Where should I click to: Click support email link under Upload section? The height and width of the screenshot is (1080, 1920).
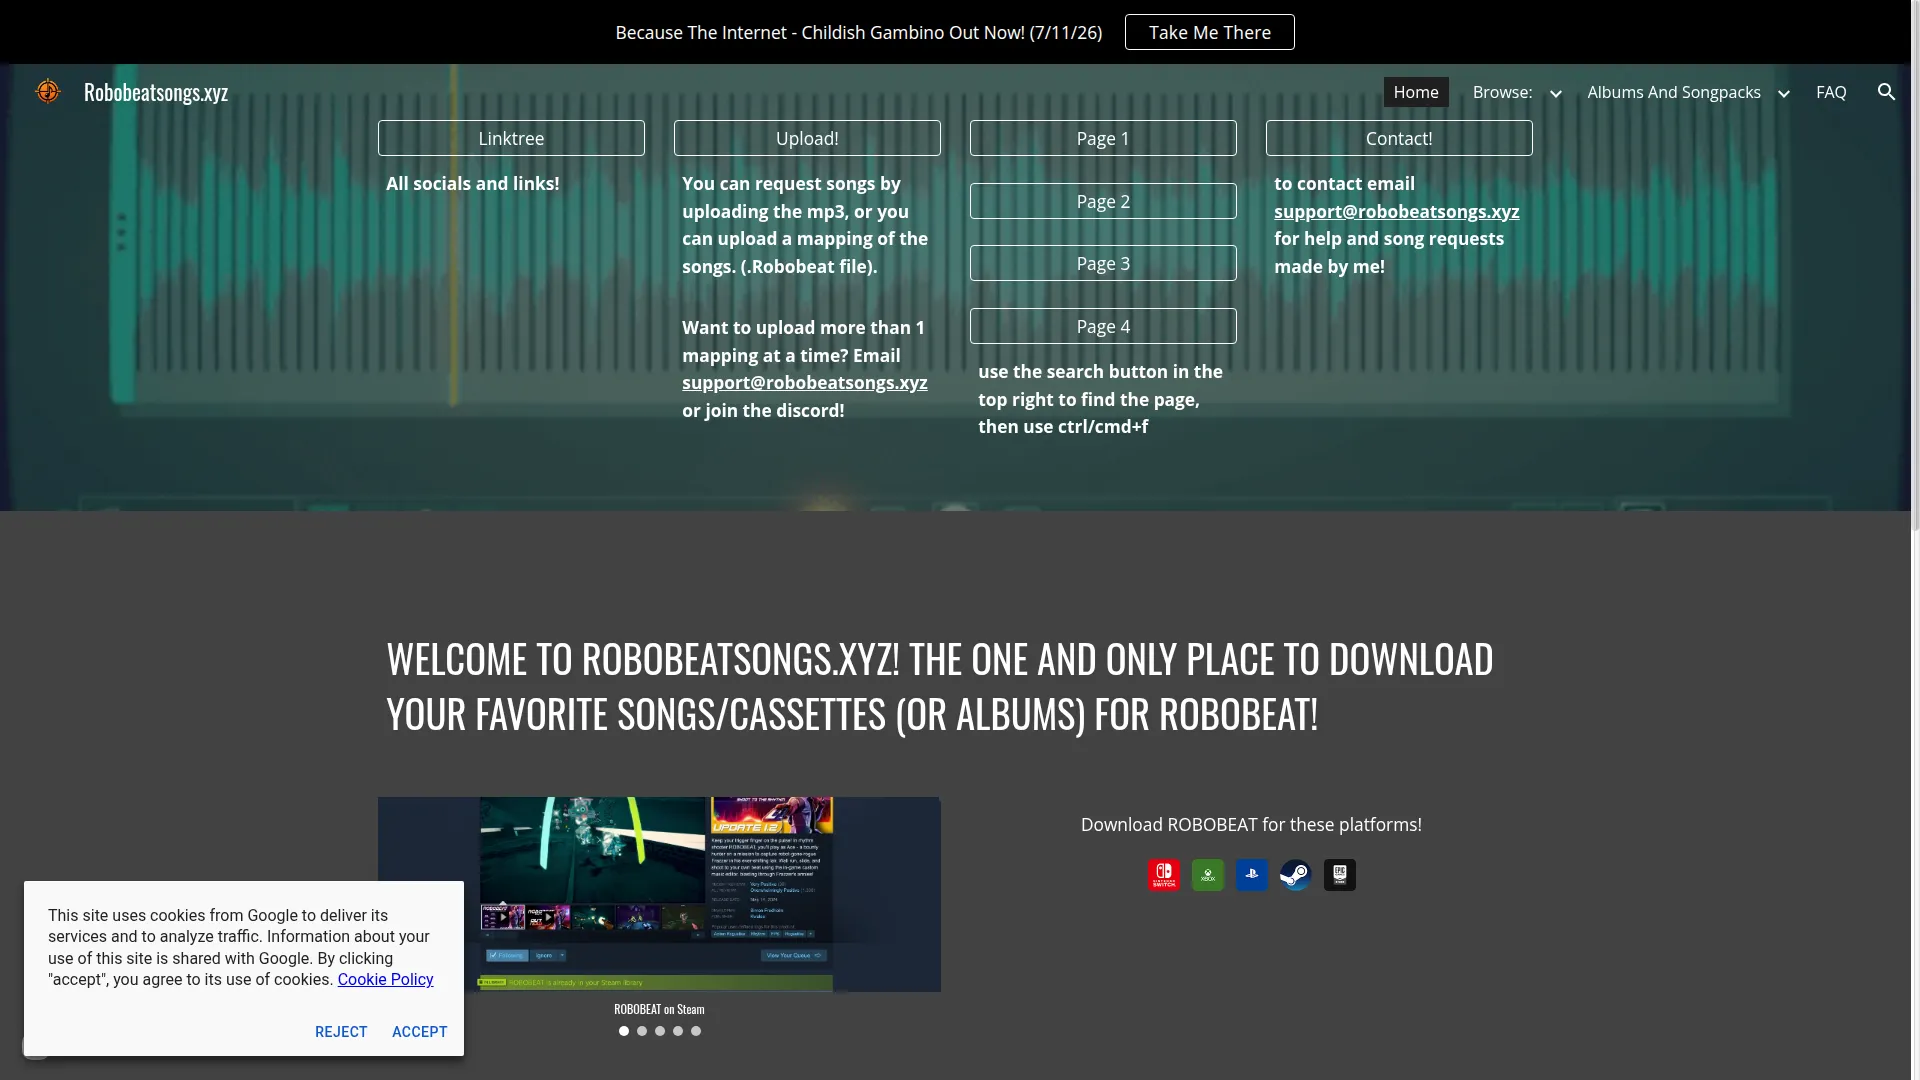pos(805,383)
